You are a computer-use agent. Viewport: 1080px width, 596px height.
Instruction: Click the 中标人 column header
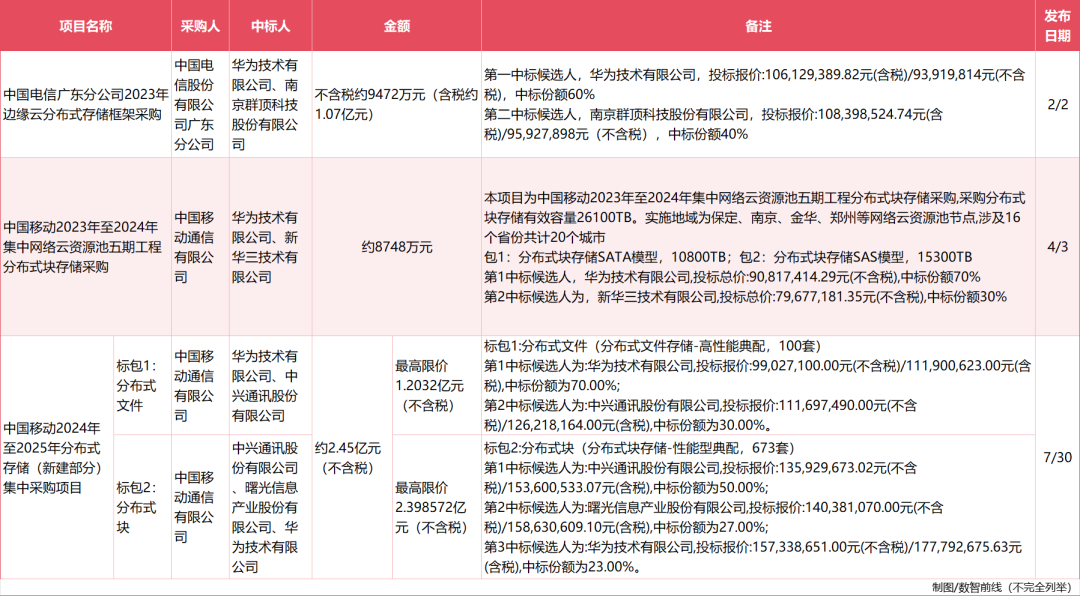[271, 26]
